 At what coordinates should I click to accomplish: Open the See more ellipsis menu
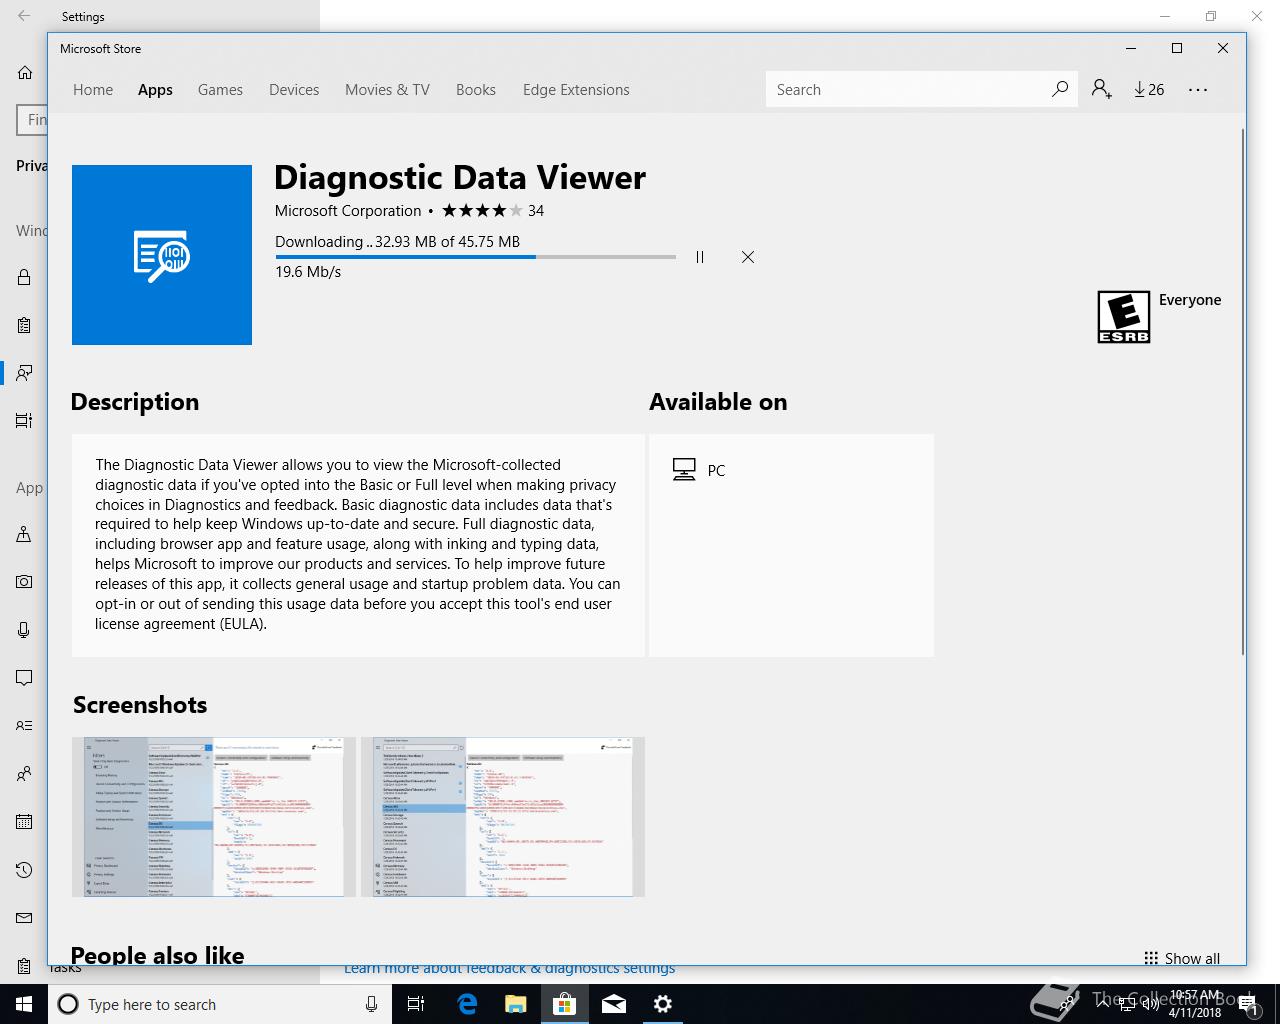pyautogui.click(x=1198, y=89)
